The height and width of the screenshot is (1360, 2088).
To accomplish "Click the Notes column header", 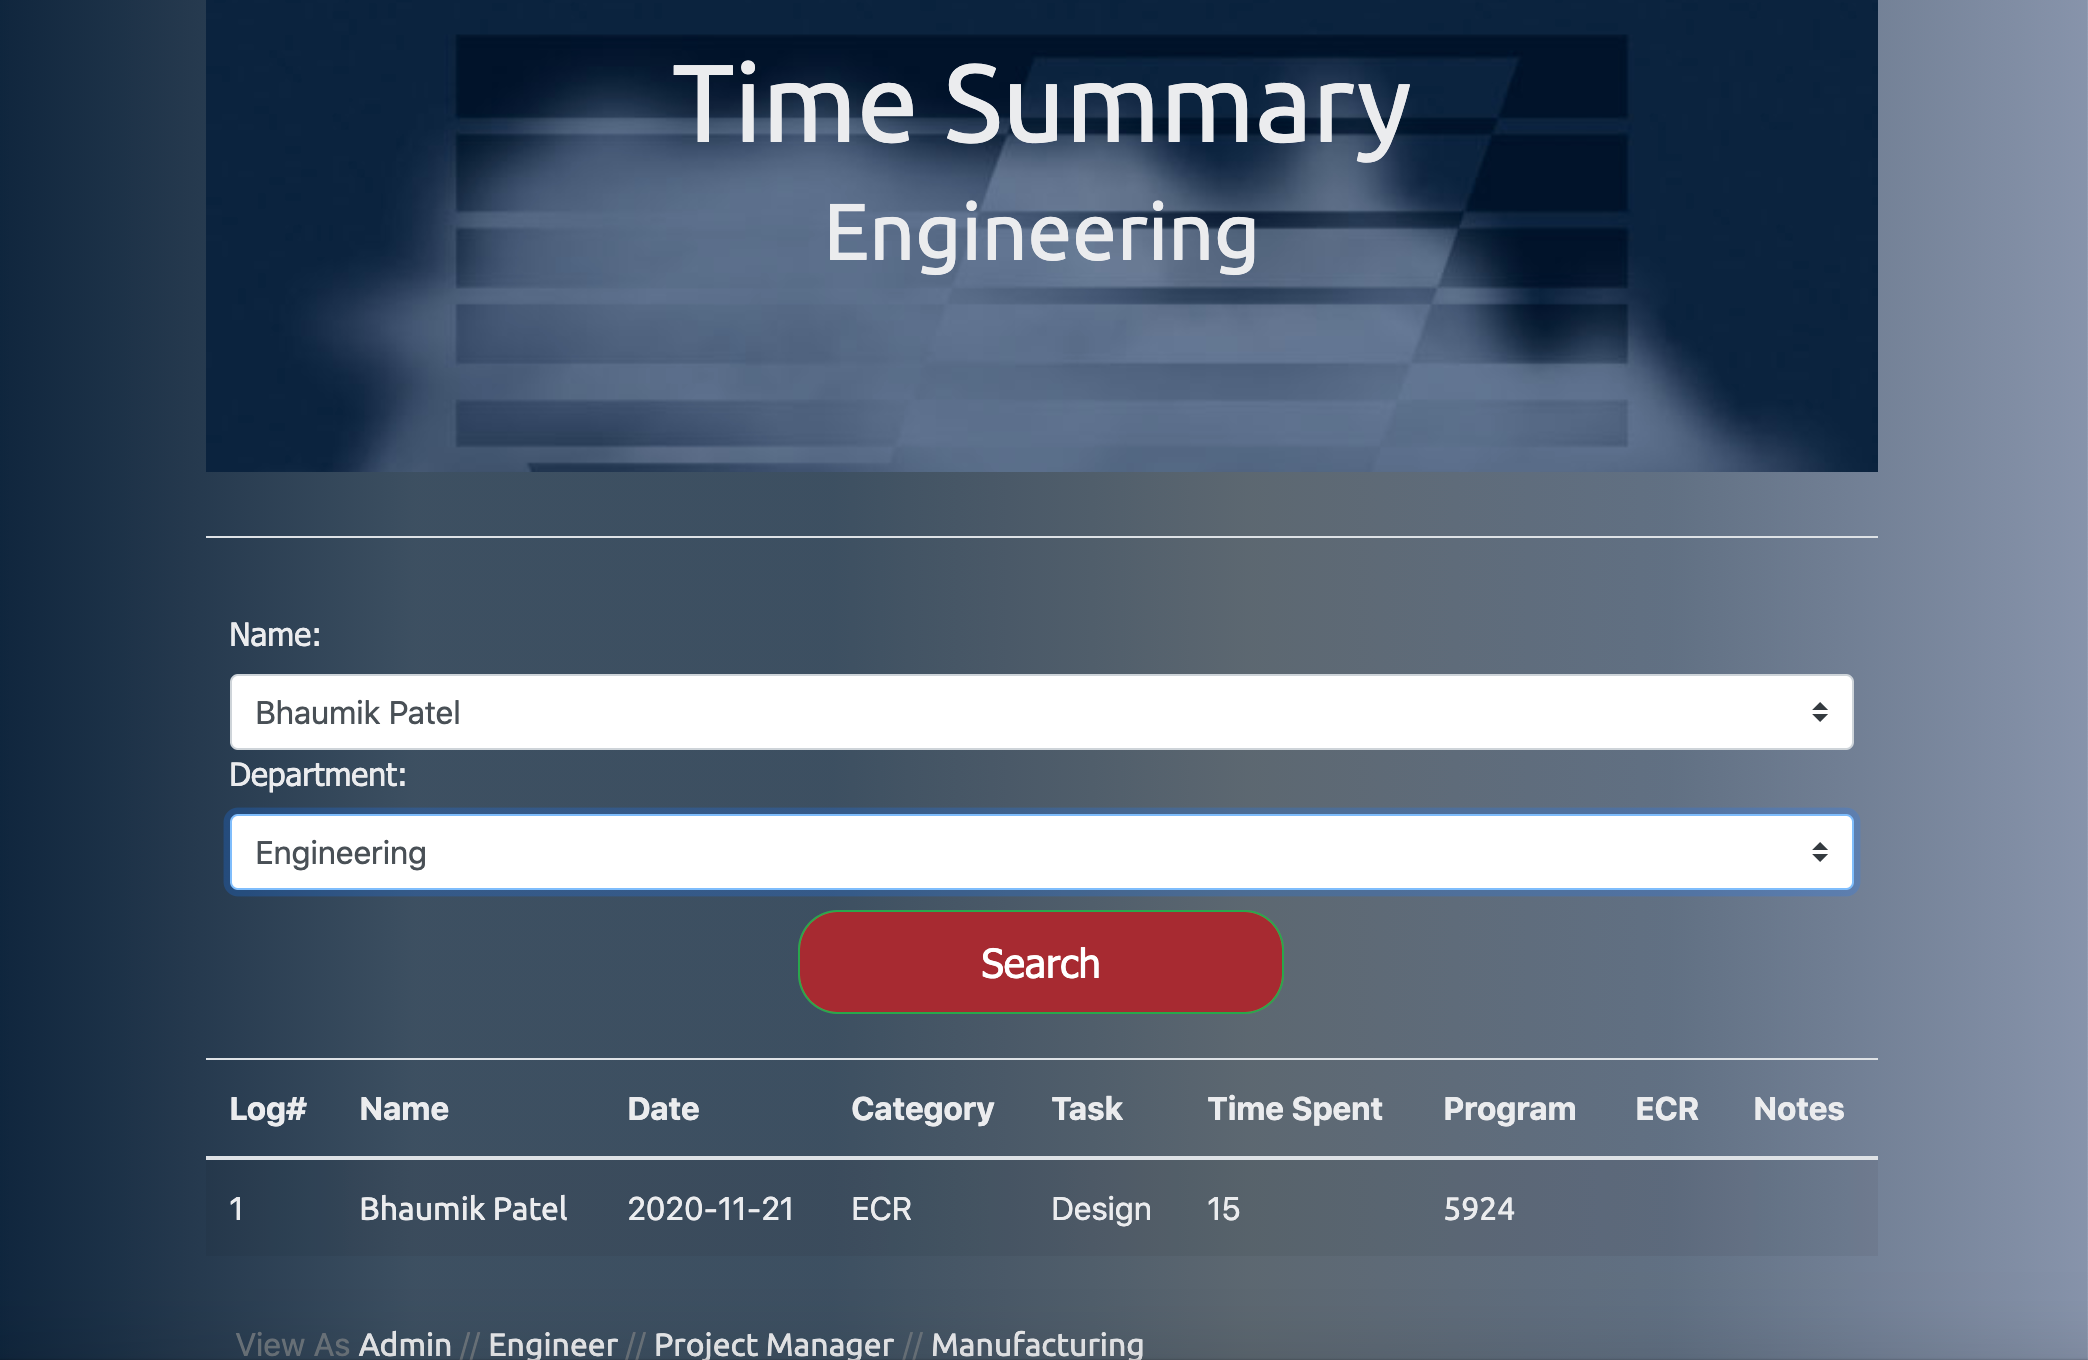I will [1797, 1109].
